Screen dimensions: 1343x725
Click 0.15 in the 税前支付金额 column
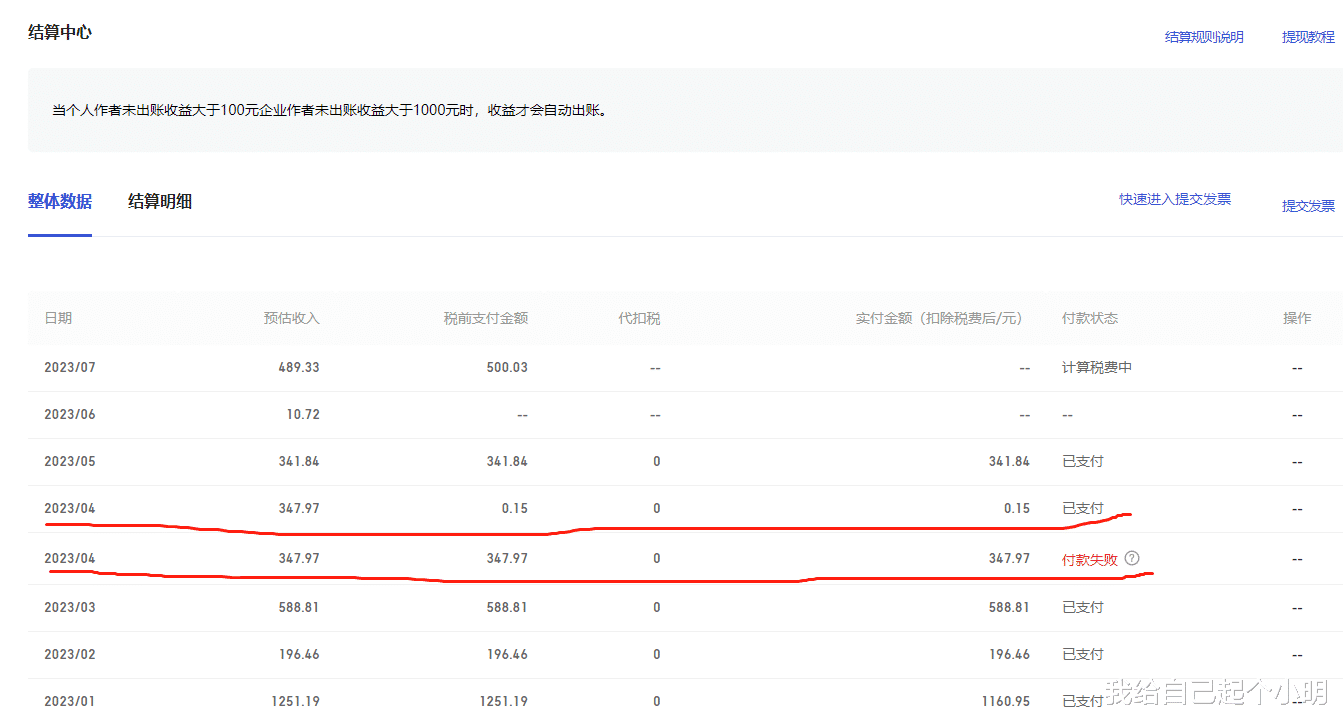(515, 508)
